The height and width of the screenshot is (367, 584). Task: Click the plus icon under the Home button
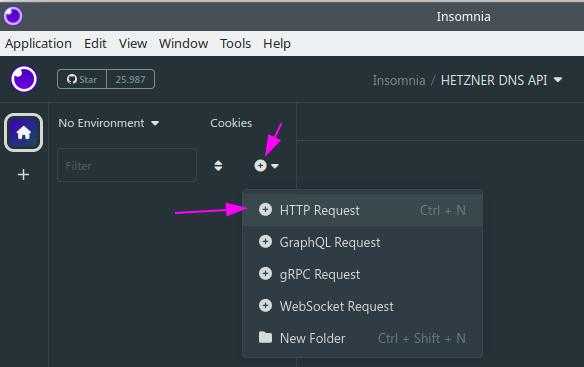point(23,174)
